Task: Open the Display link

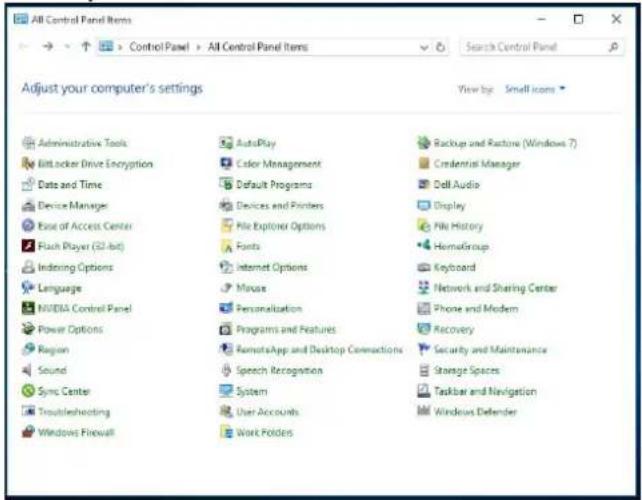Action: click(x=450, y=206)
